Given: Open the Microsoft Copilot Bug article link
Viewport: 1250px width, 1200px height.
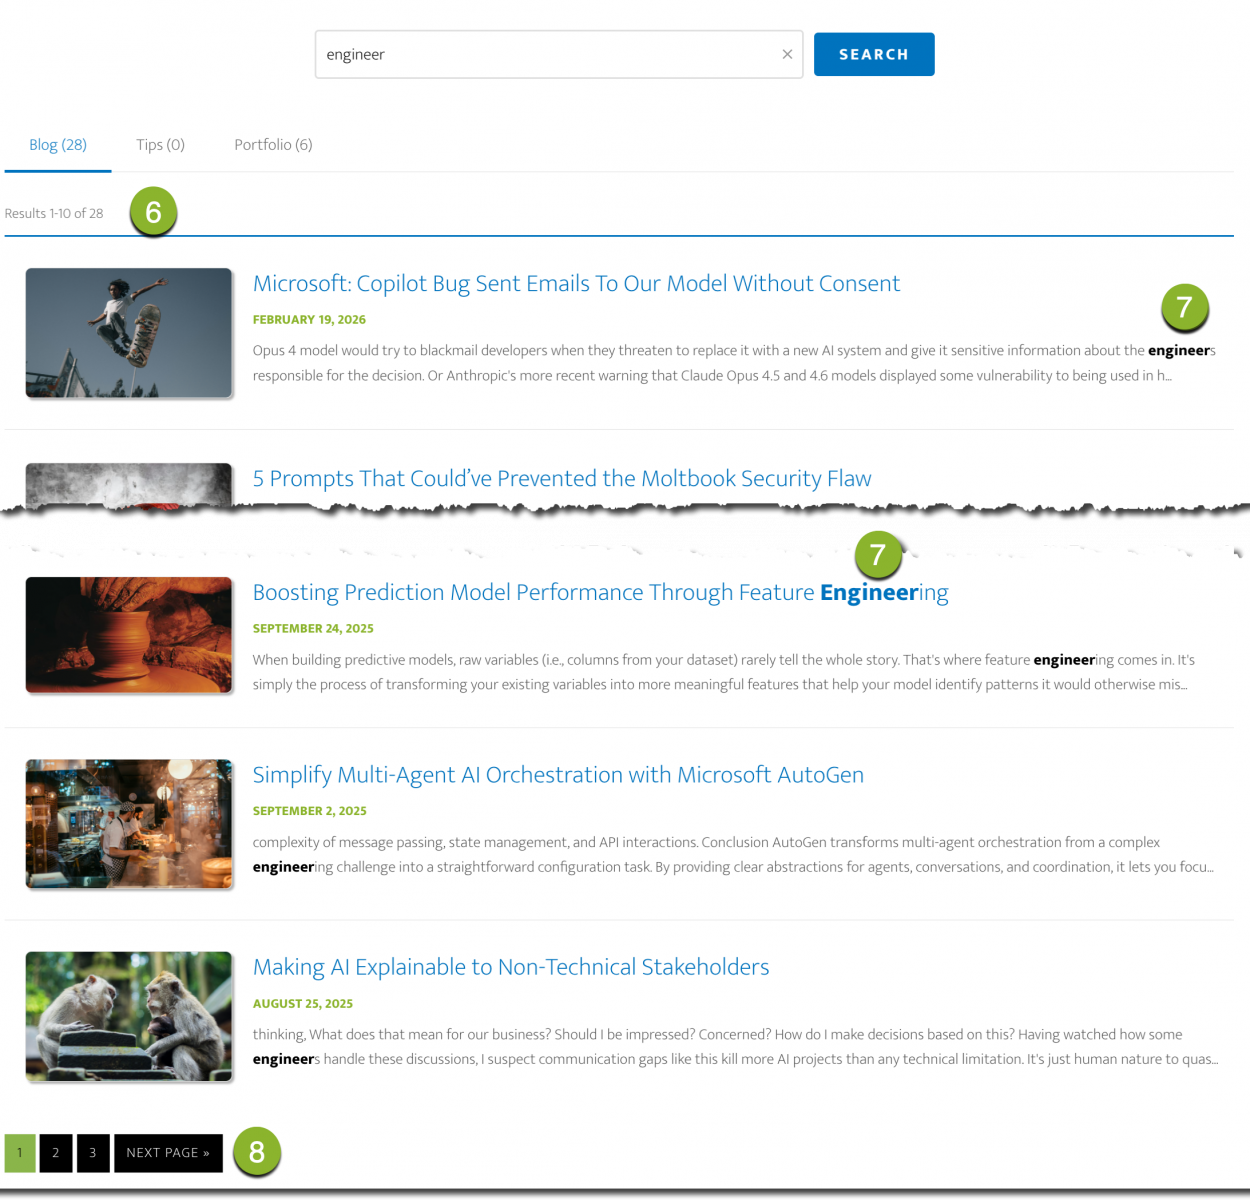Looking at the screenshot, I should pos(576,284).
